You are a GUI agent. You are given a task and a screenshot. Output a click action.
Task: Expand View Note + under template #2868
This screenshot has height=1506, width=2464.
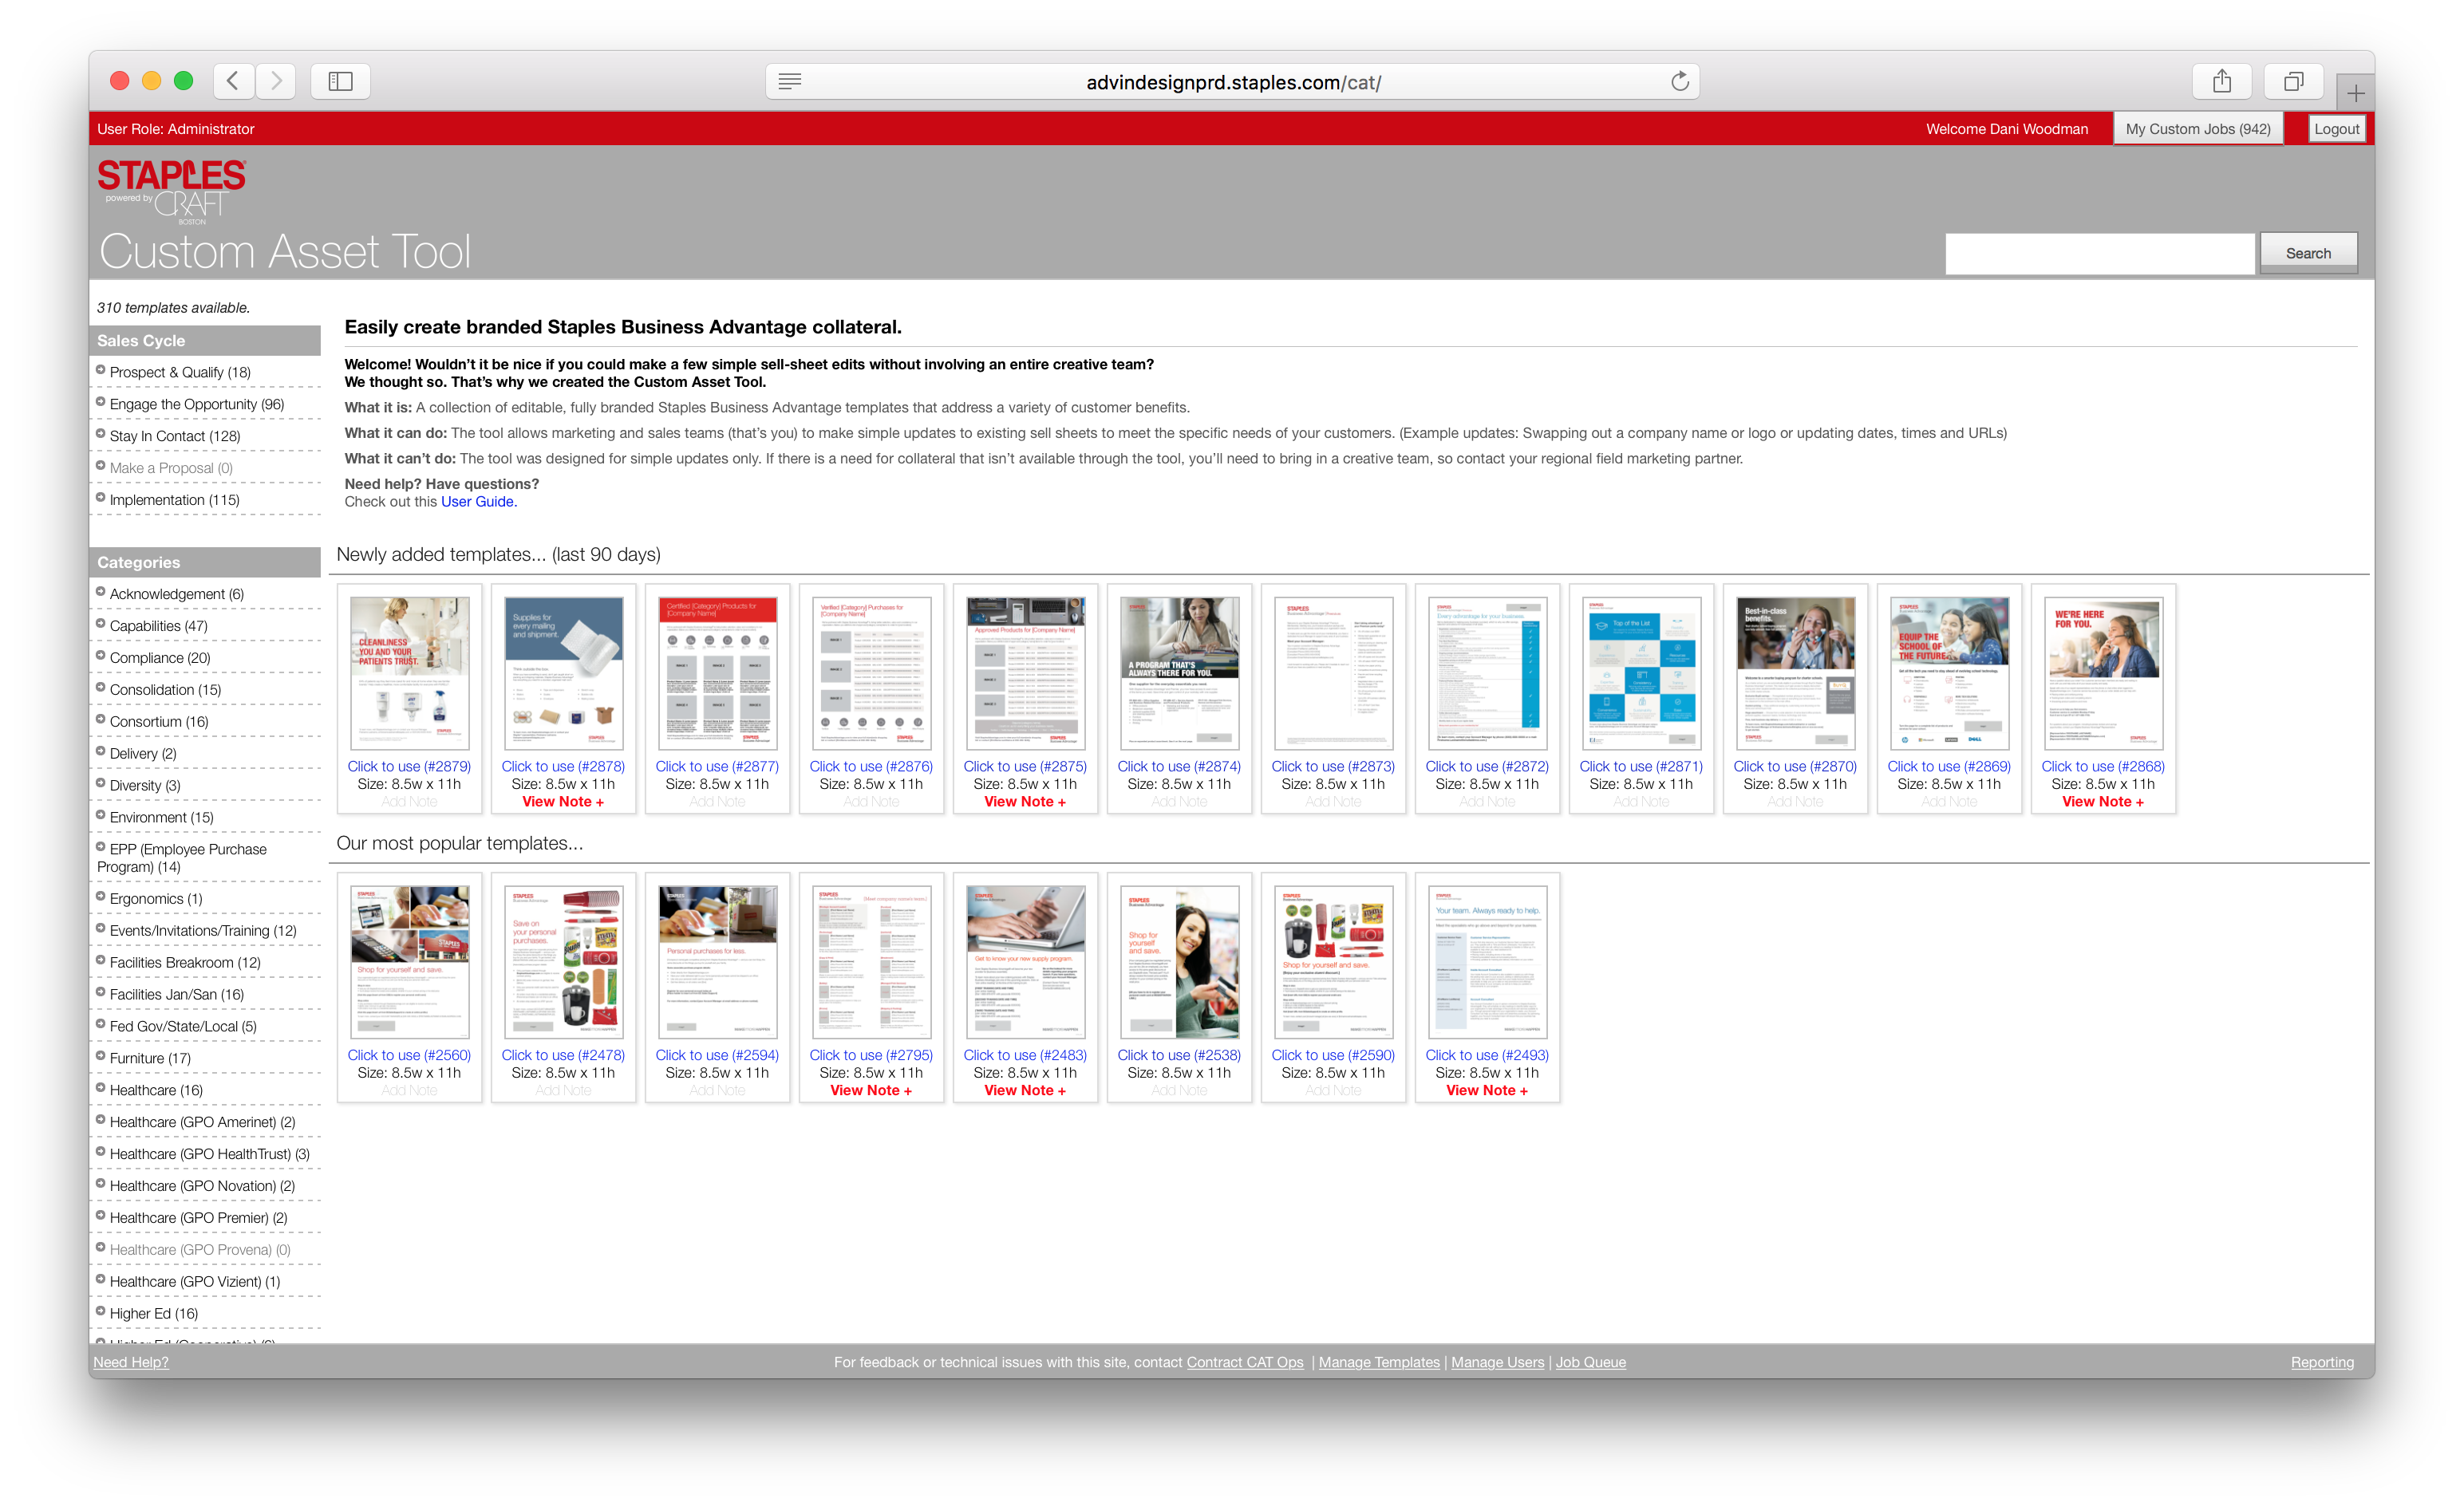click(x=2102, y=802)
